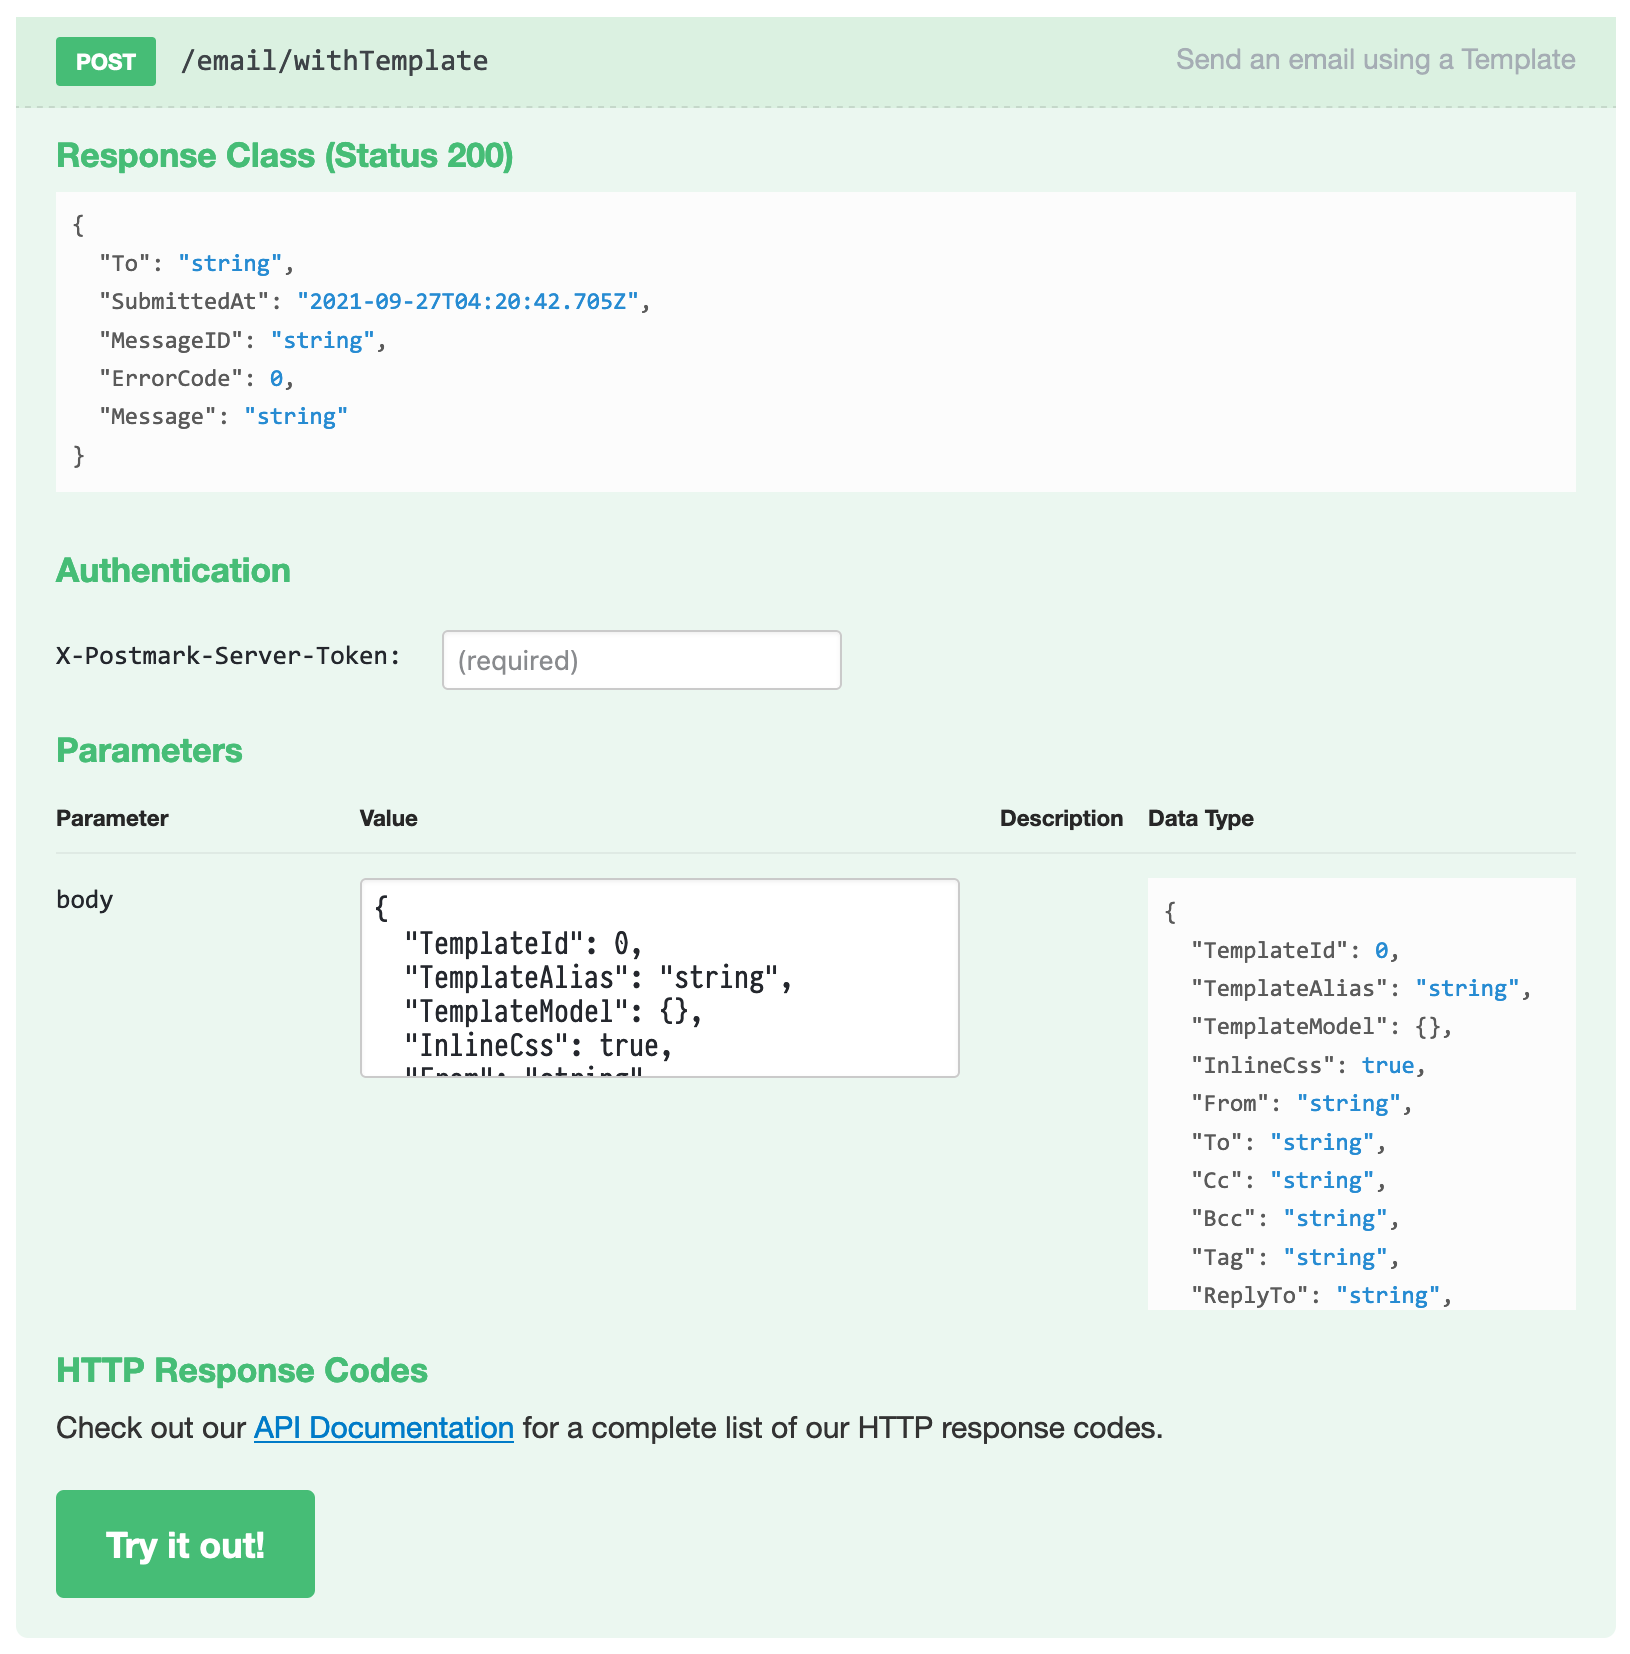
Task: Click the Description column header
Action: point(1061,818)
